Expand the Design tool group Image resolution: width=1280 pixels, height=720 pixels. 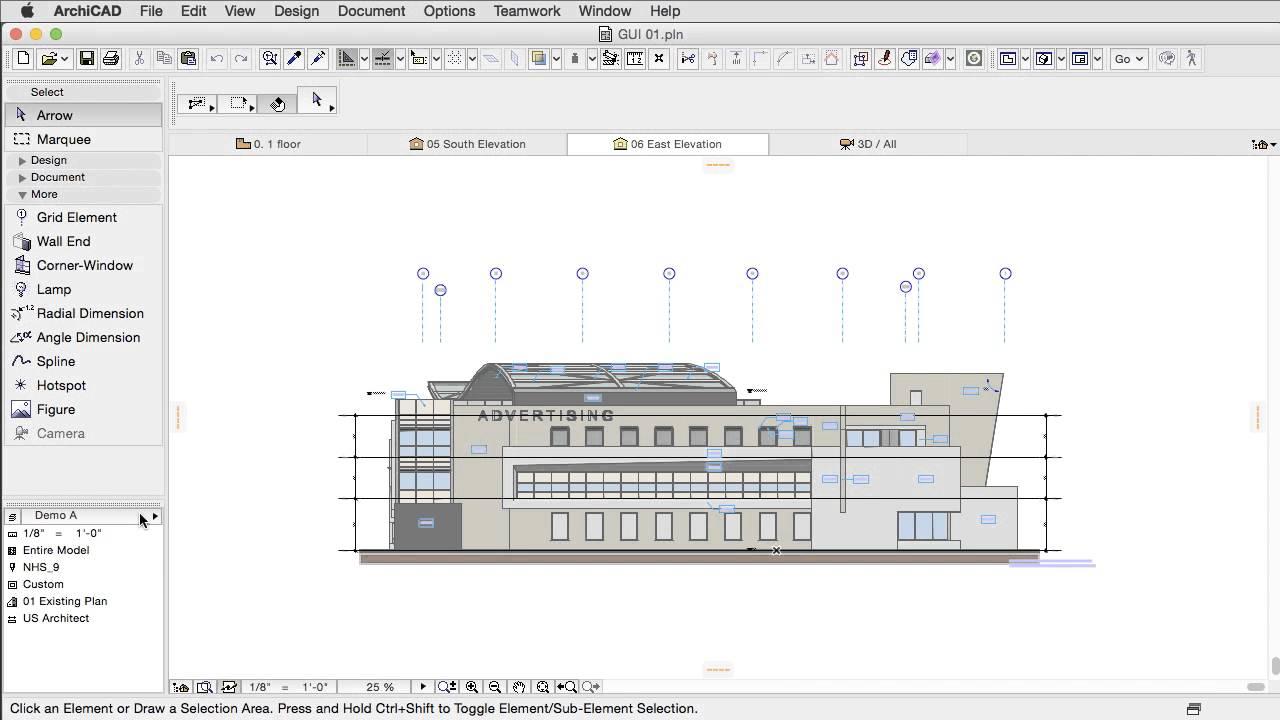pos(48,160)
